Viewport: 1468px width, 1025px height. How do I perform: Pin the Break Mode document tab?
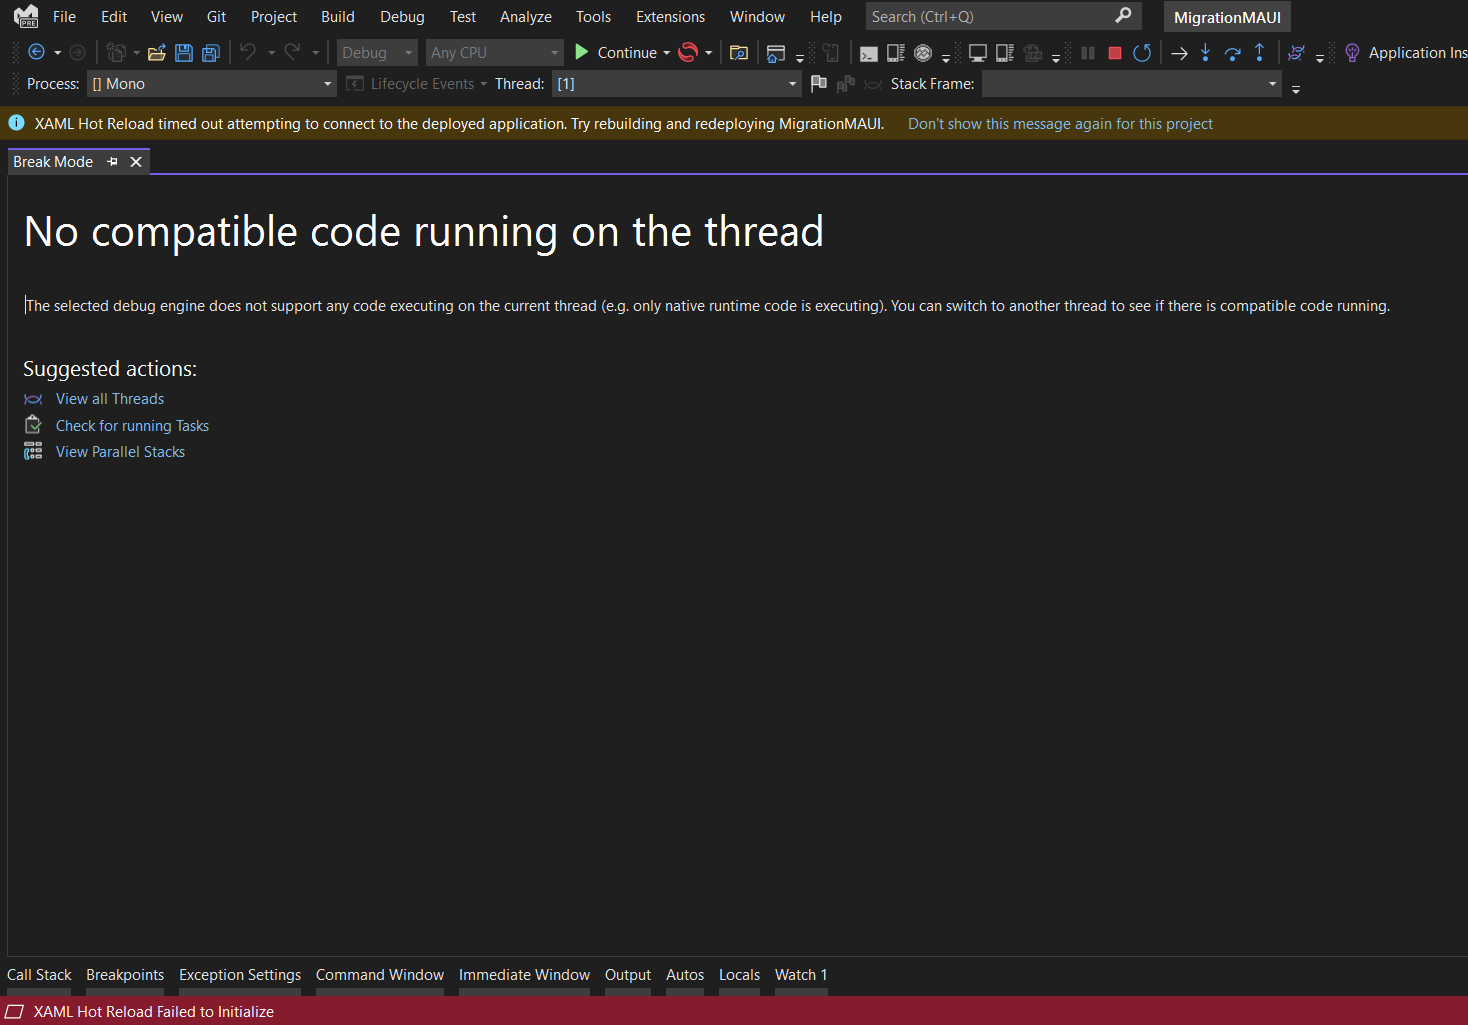click(112, 161)
